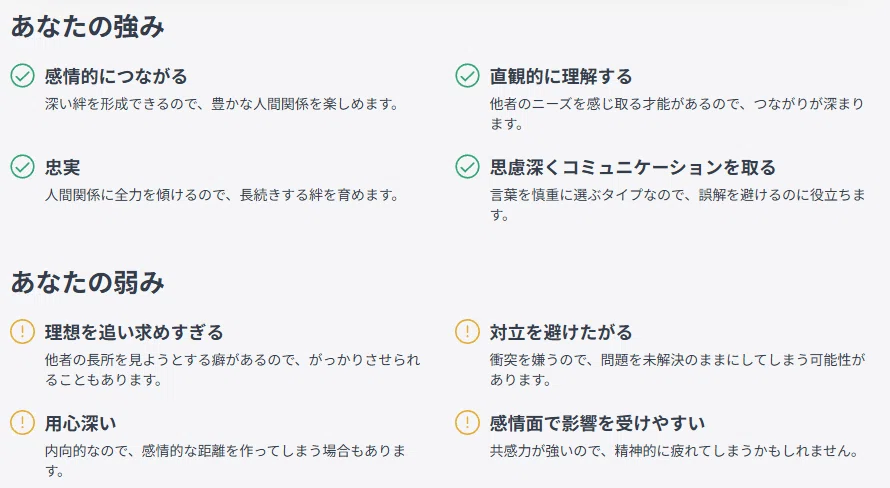Click the green checkmark beside 忠実
Screen dimensions: 890x488
click(23, 166)
